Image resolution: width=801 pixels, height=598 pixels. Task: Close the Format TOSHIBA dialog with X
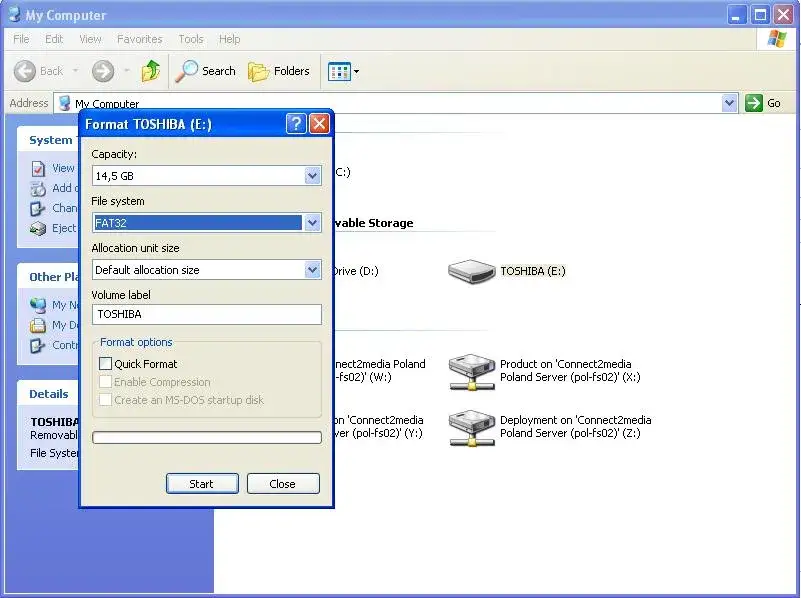(x=319, y=124)
